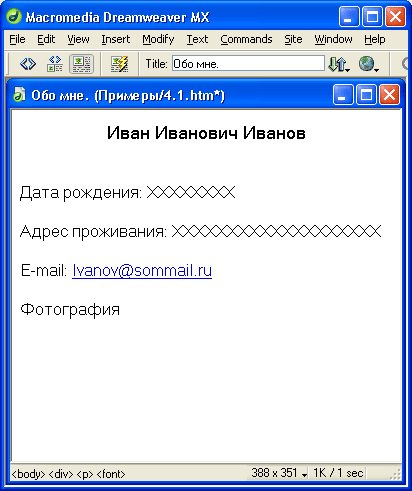Switch to Show Code View
Screen dimensions: 412x491
tap(28, 64)
